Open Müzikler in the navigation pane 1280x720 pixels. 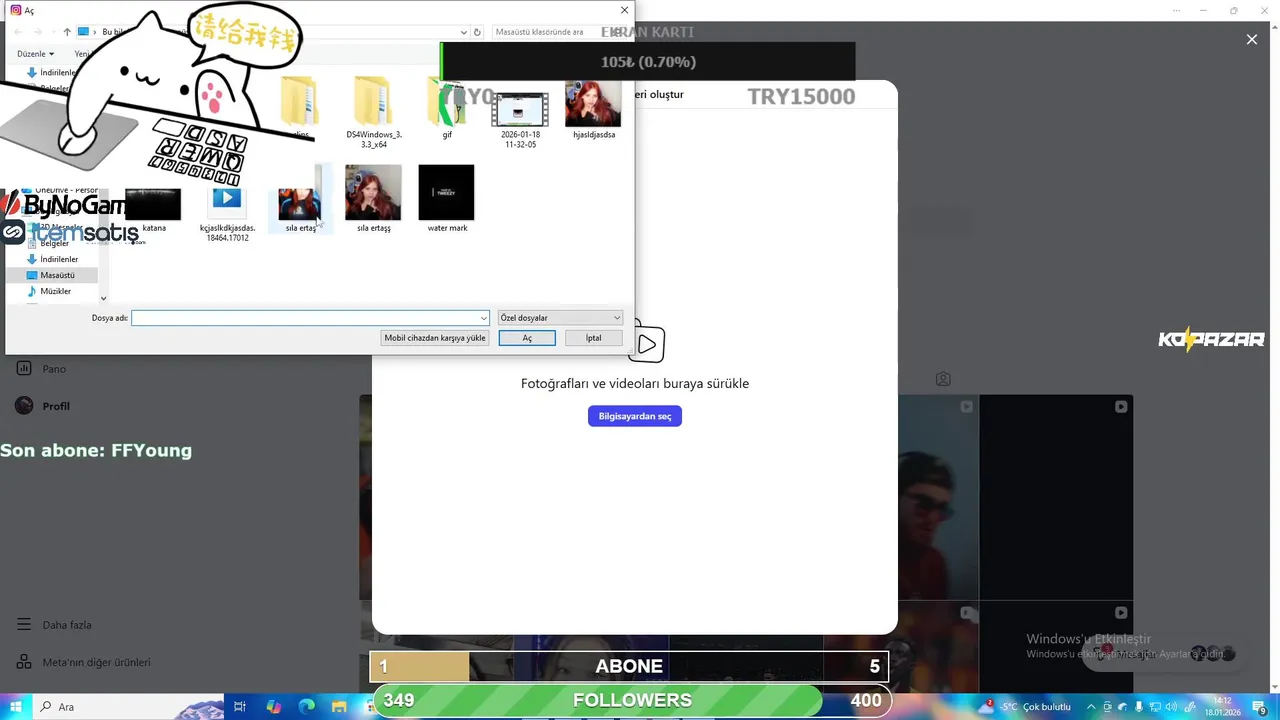pos(55,291)
